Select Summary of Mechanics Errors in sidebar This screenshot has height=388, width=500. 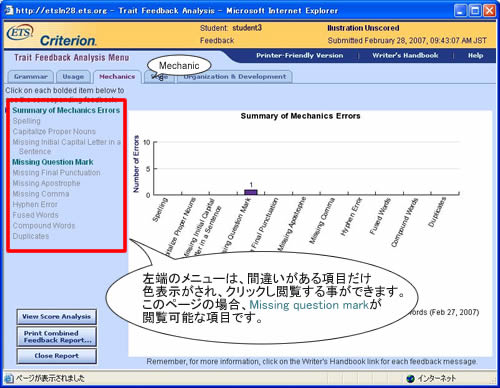(x=66, y=110)
